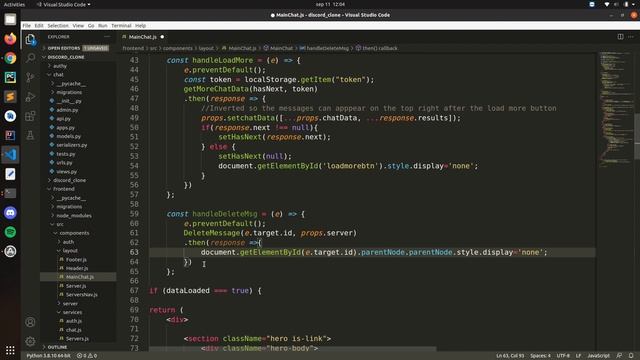Click the horizontal editor scrollbar
The image size is (640, 360).
click(x=292, y=349)
